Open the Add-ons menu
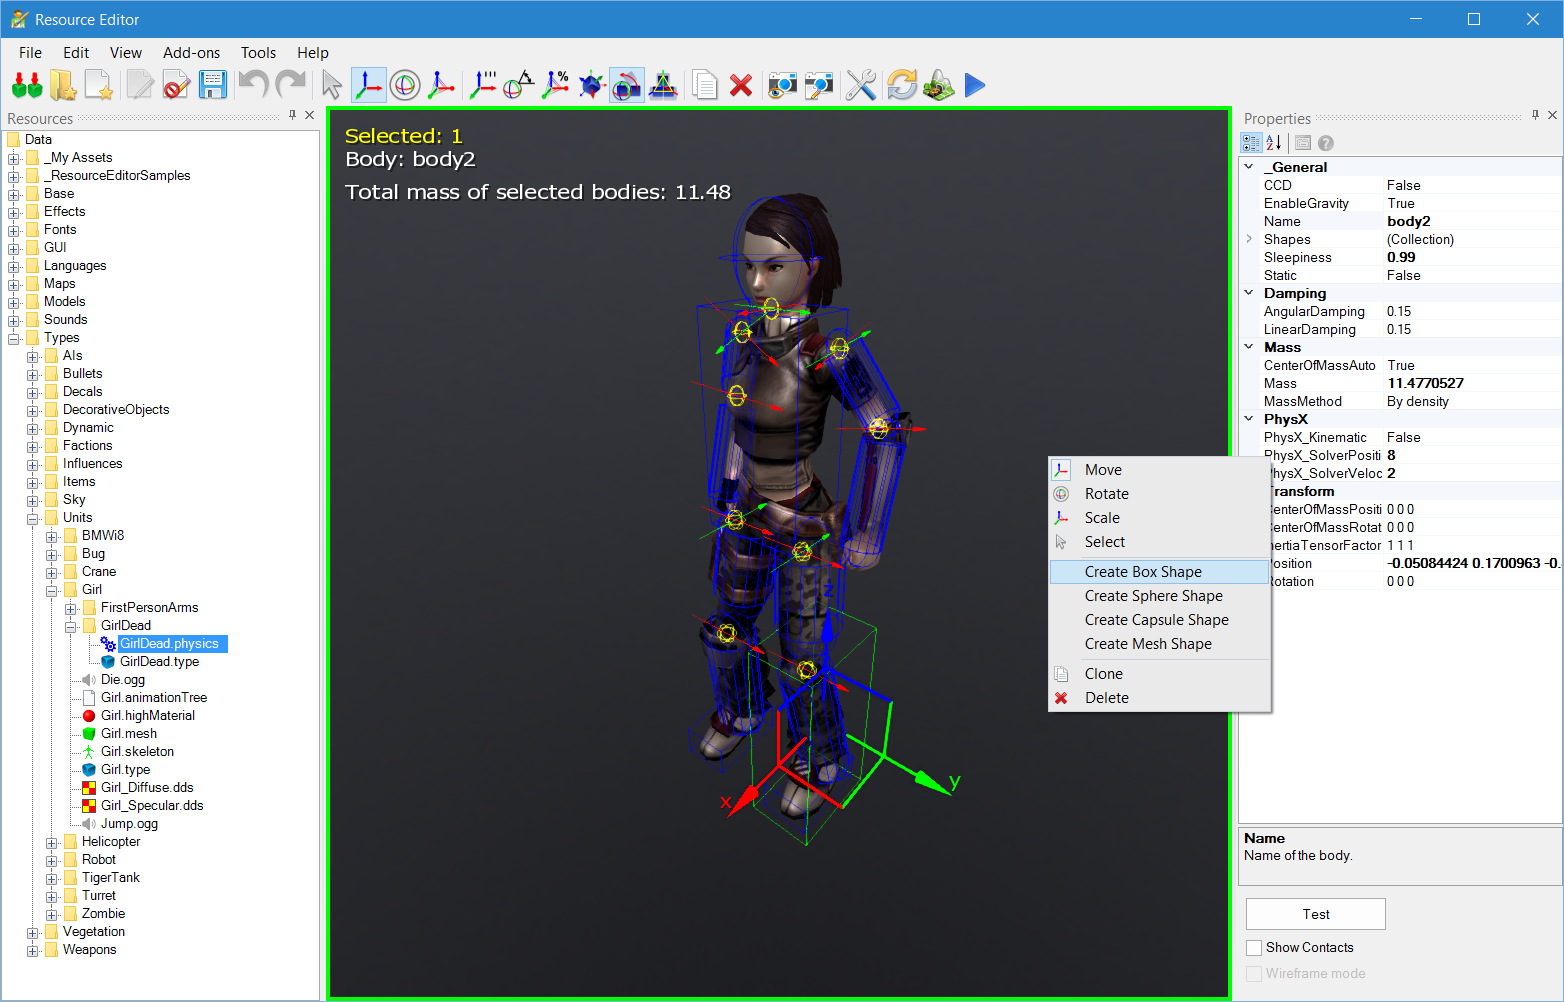 191,53
